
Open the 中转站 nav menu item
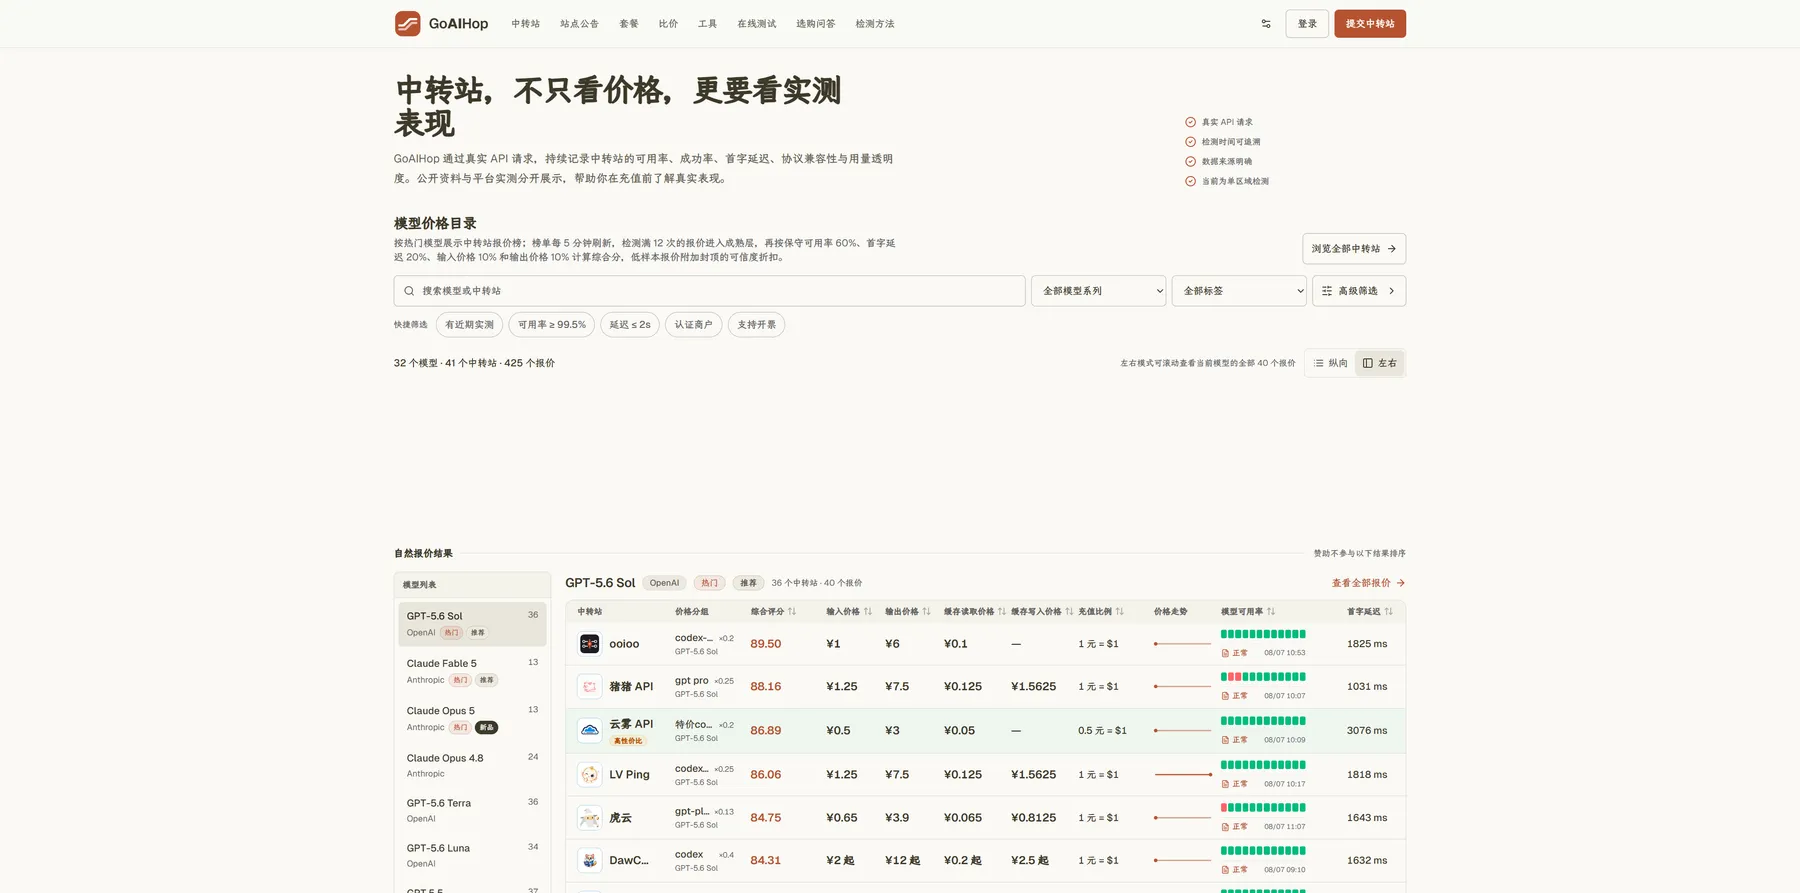525,24
